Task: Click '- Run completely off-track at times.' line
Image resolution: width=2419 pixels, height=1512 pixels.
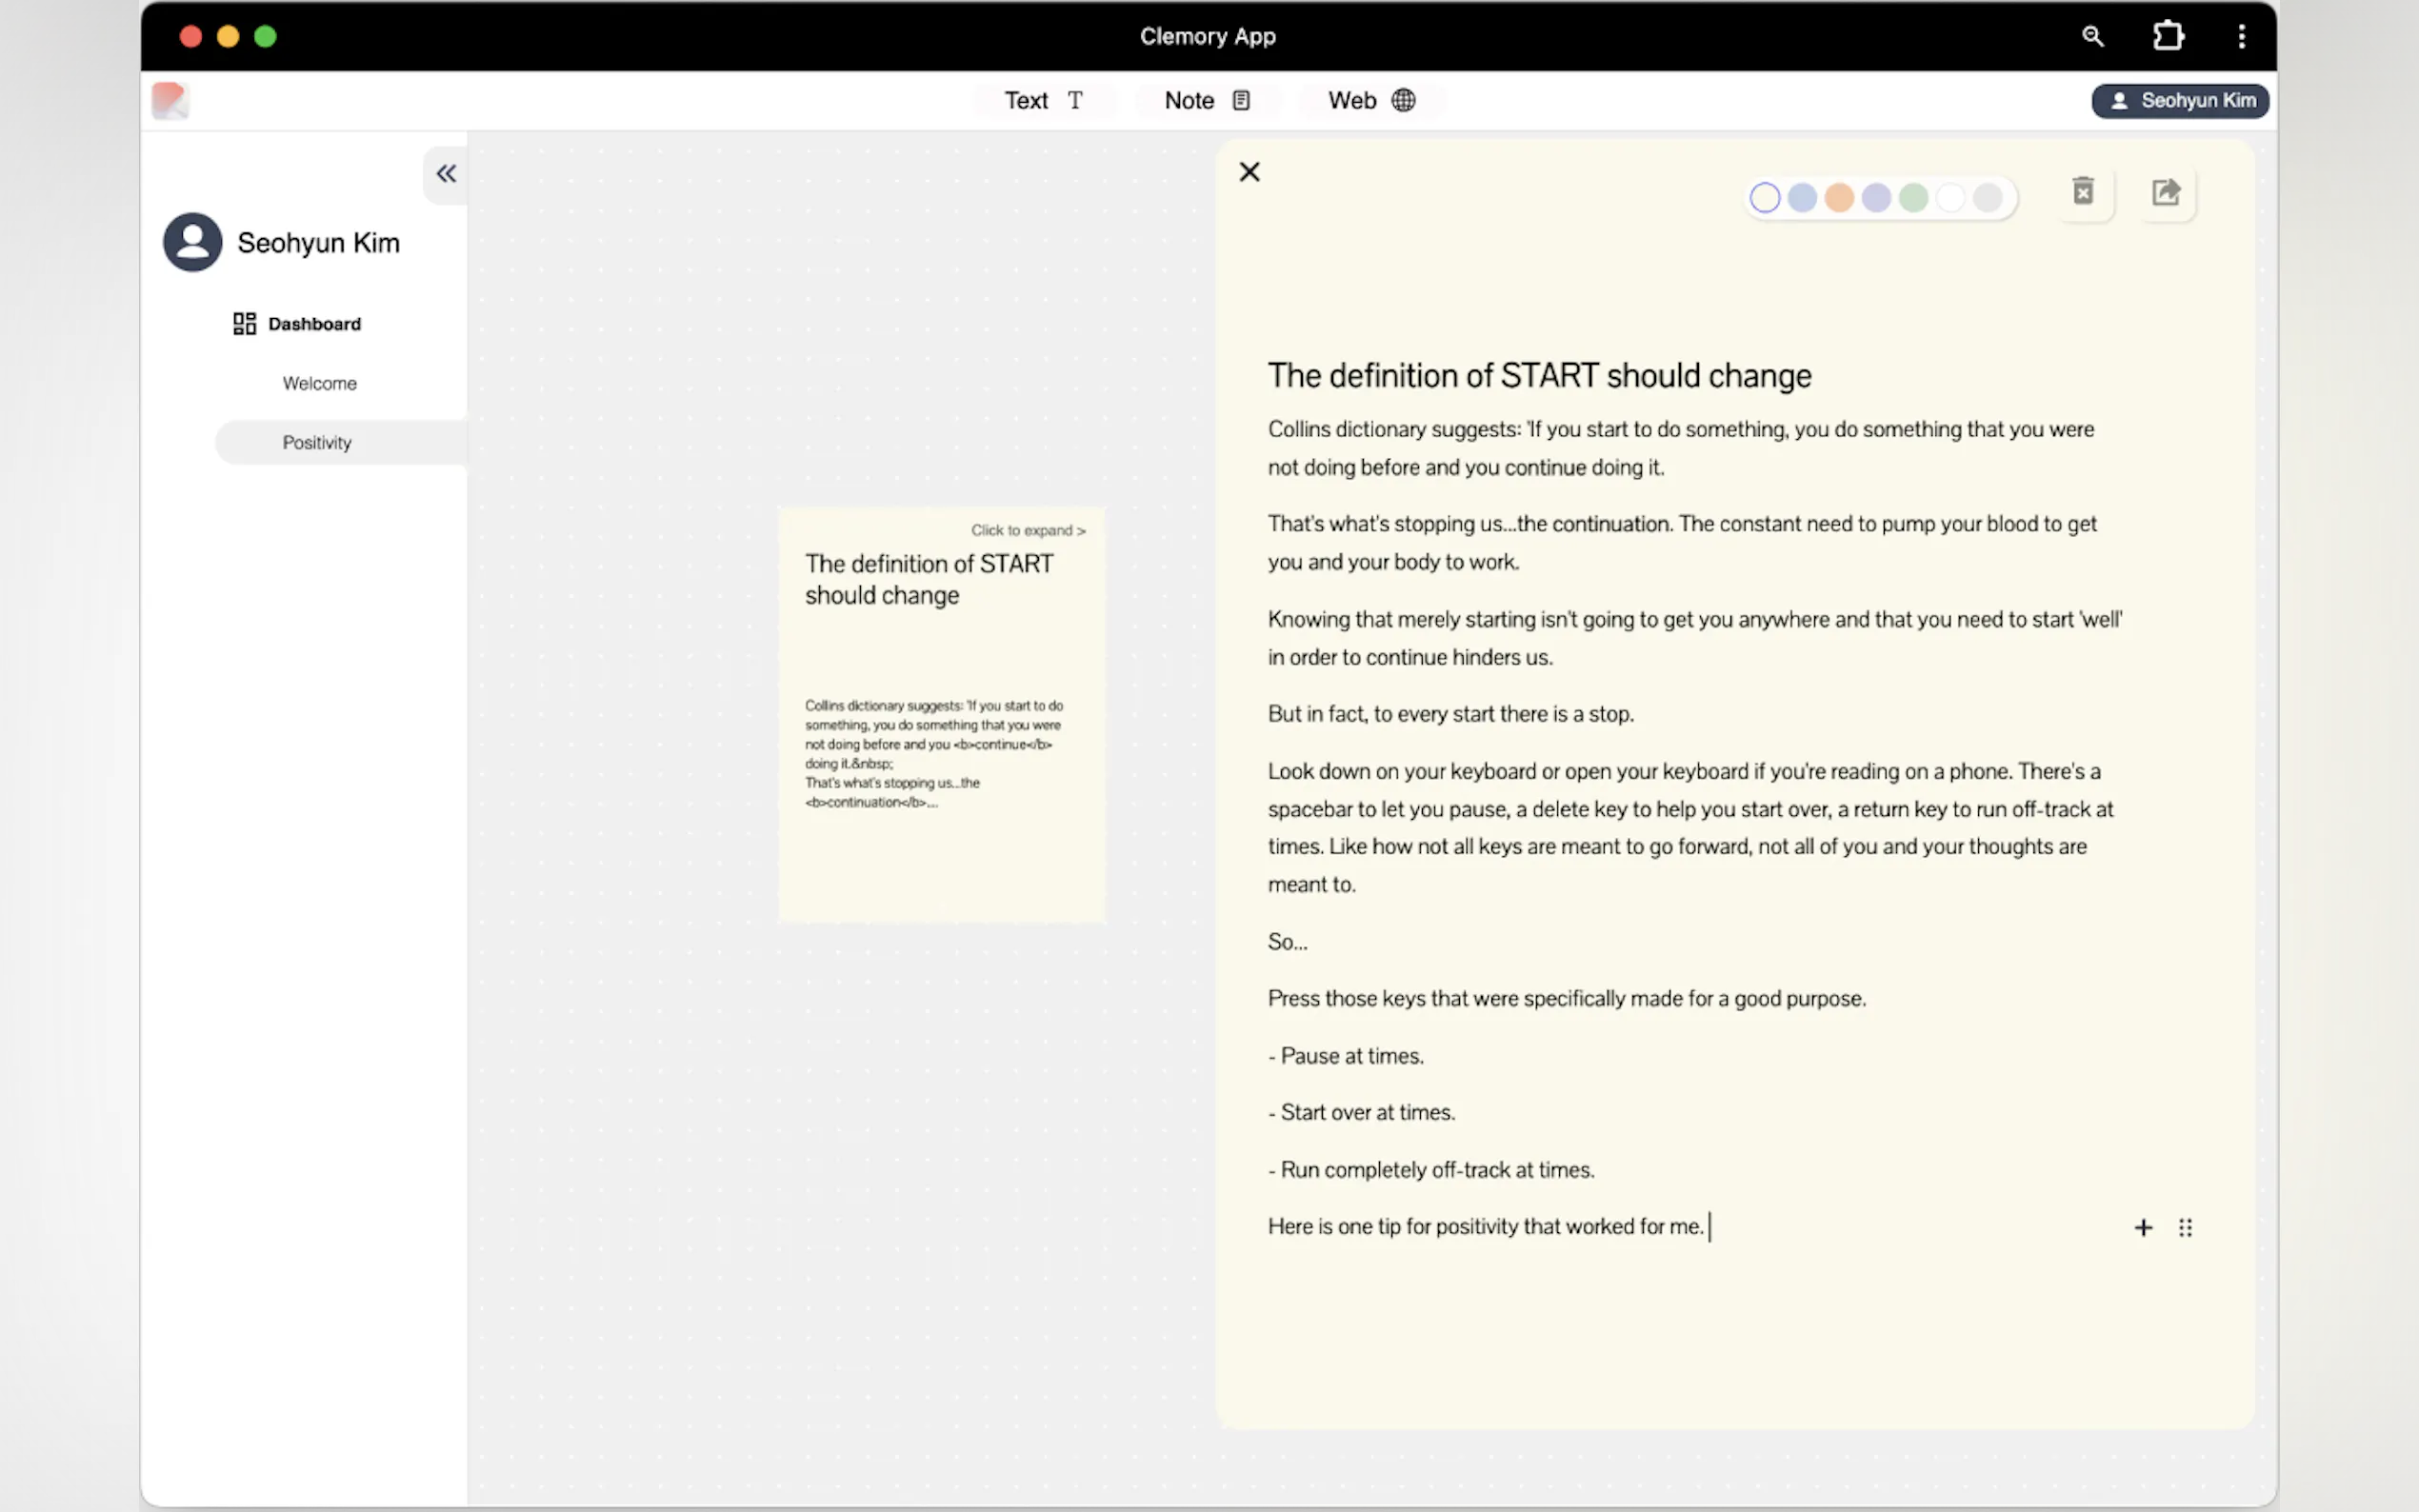Action: coord(1431,1170)
